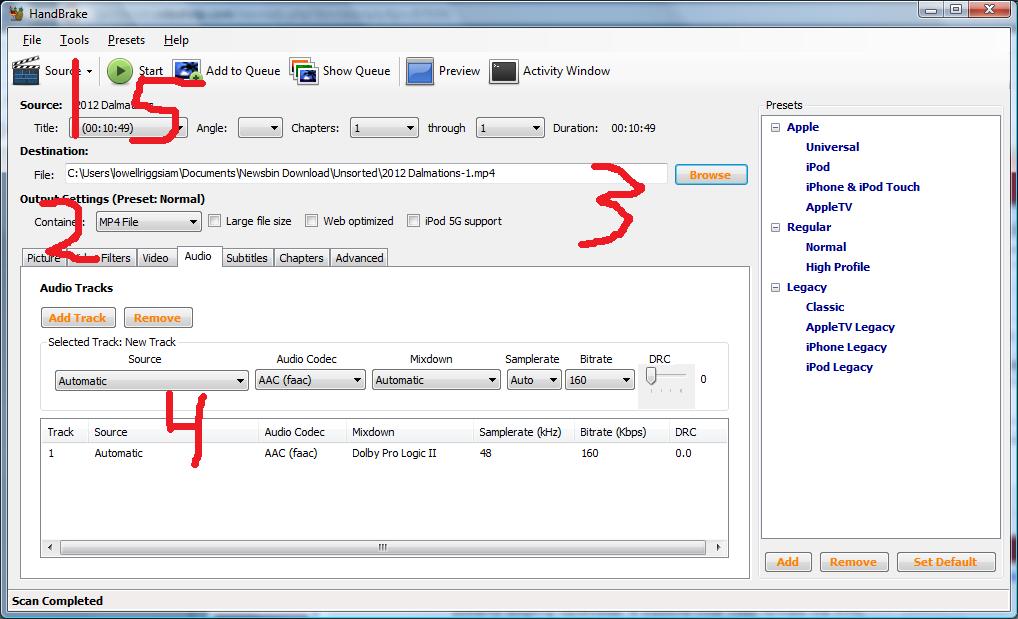Open the Tools menu

pyautogui.click(x=74, y=40)
